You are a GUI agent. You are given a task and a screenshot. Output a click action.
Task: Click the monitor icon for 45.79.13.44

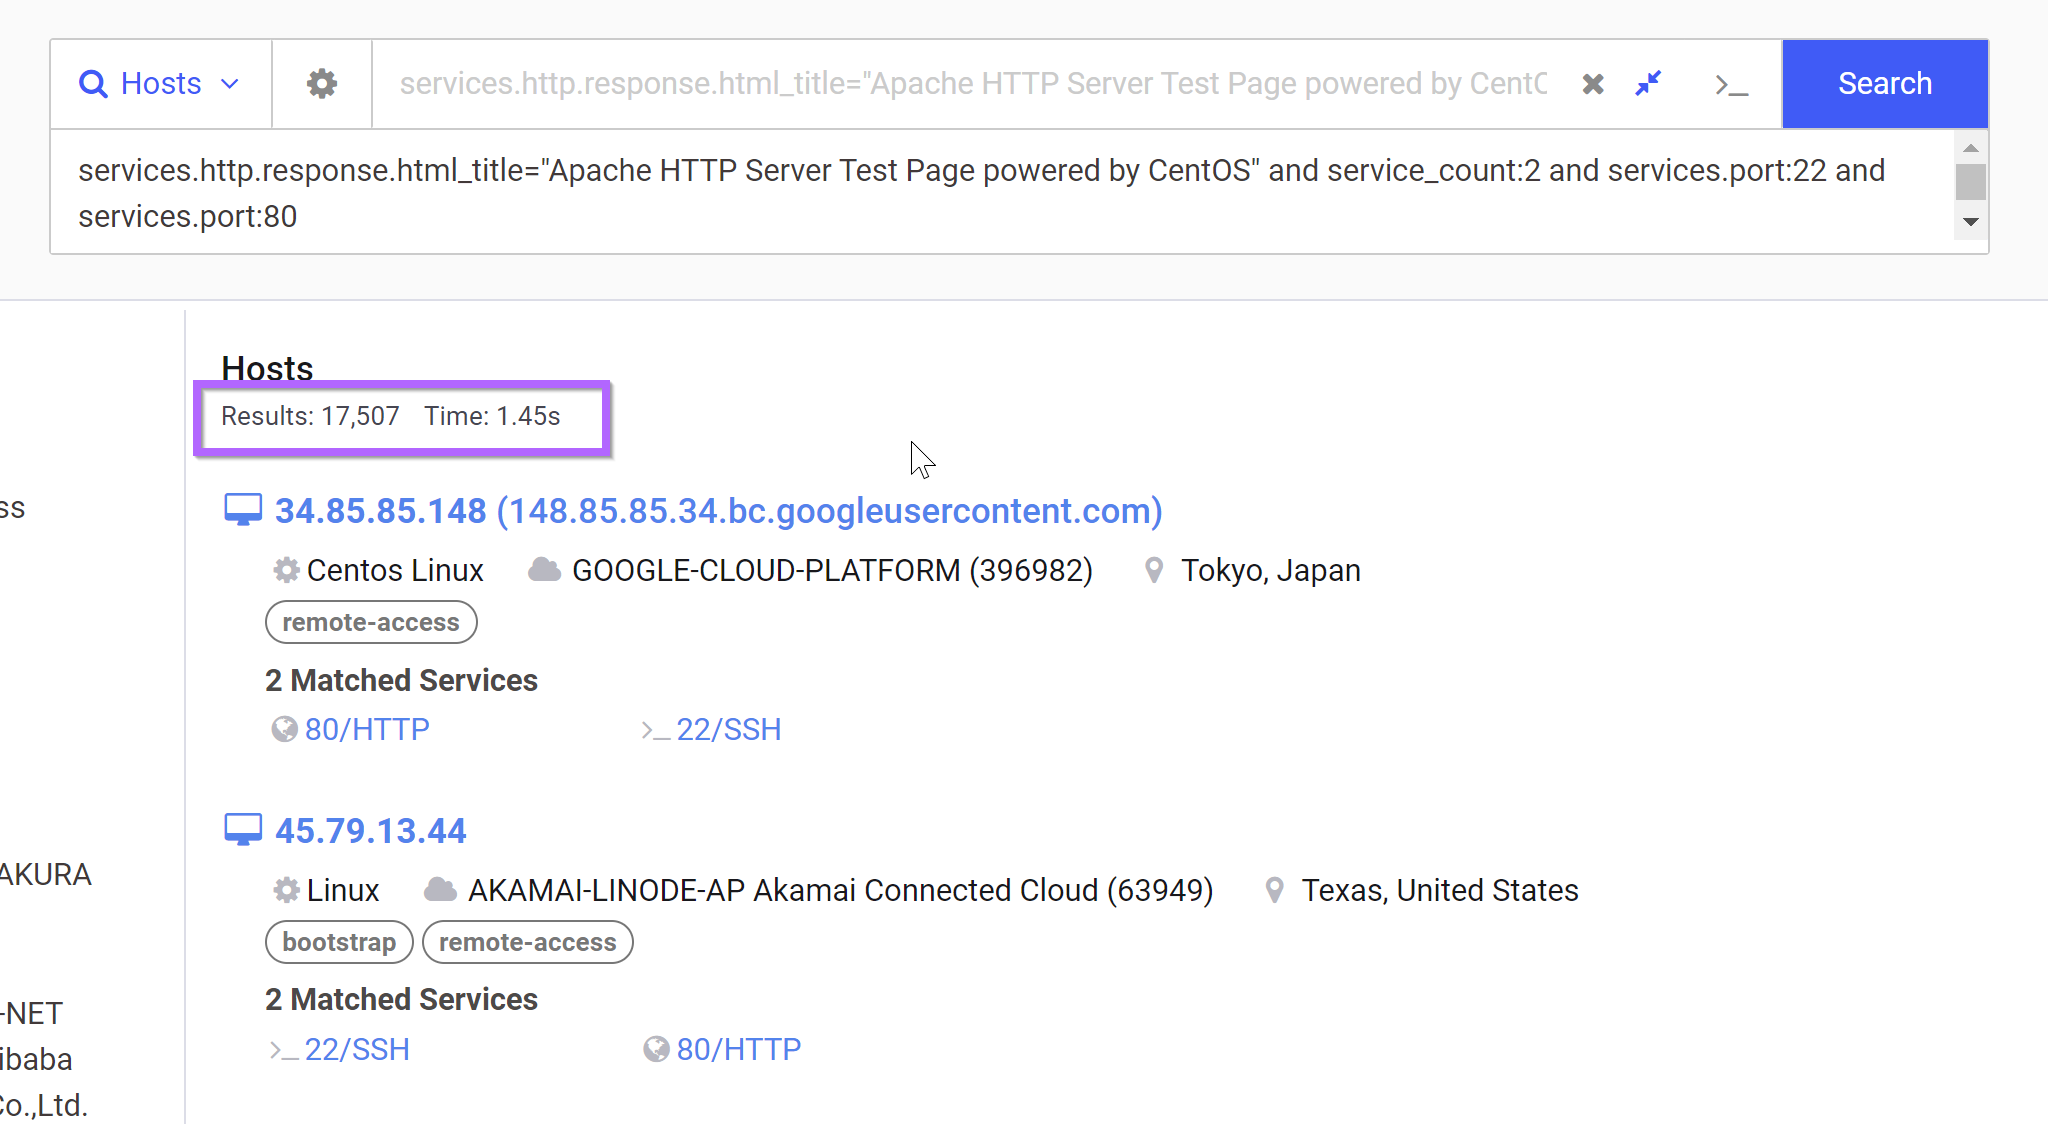coord(244,831)
